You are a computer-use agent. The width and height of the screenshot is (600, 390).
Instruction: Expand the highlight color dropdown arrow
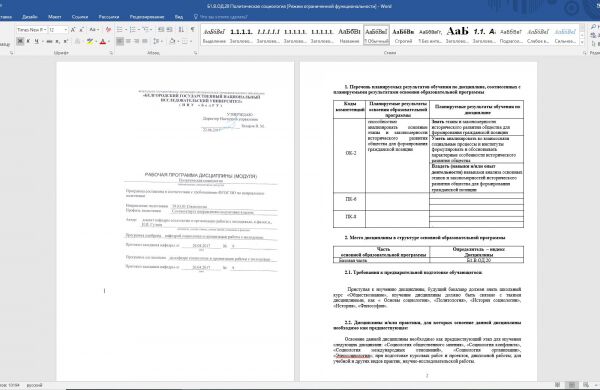pos(96,41)
